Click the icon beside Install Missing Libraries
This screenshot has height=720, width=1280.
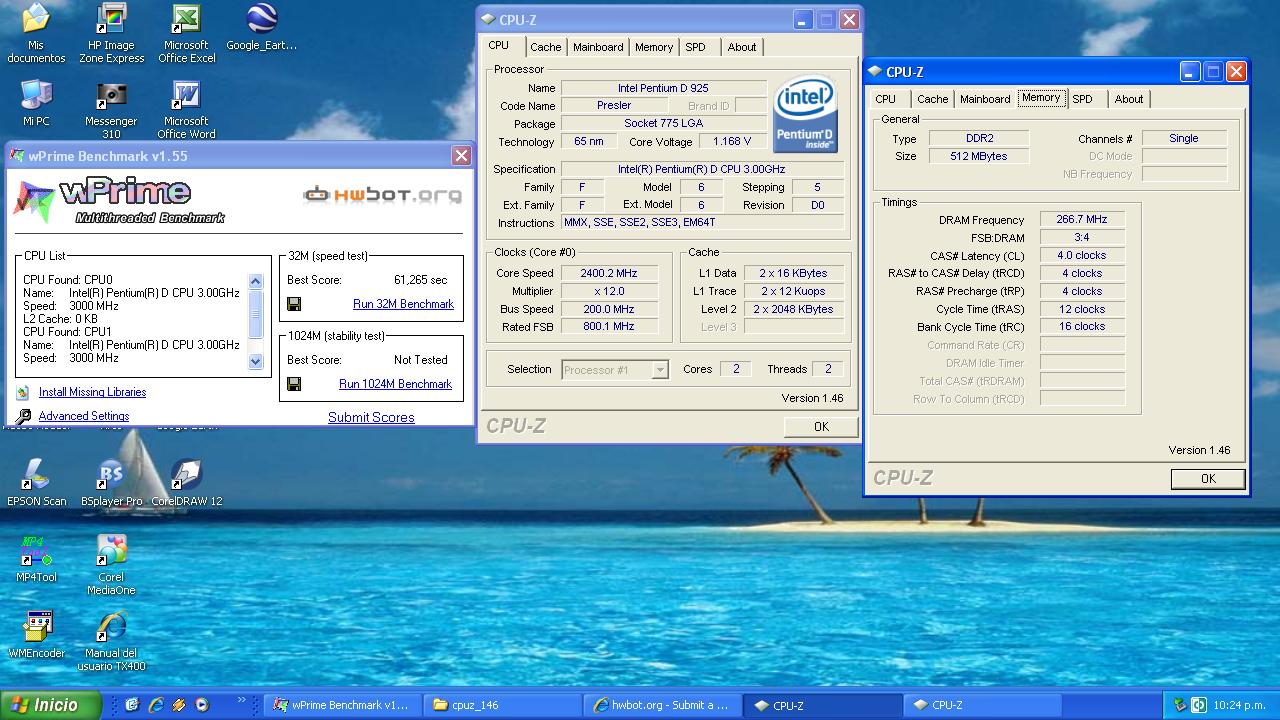[23, 392]
